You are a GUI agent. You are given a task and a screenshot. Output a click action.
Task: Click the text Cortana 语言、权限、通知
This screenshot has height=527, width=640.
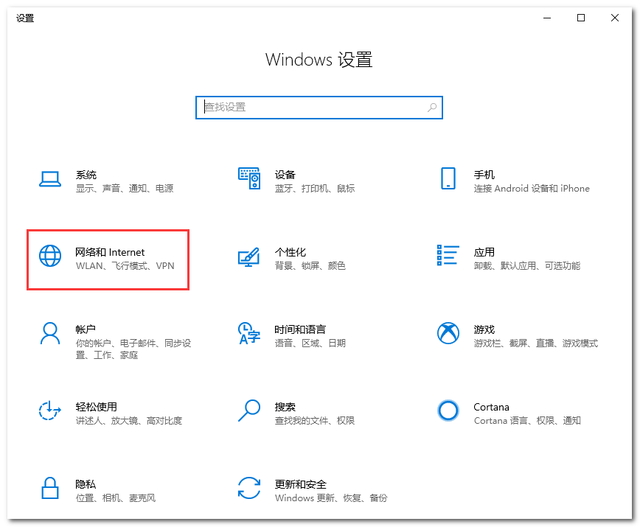pos(527,420)
